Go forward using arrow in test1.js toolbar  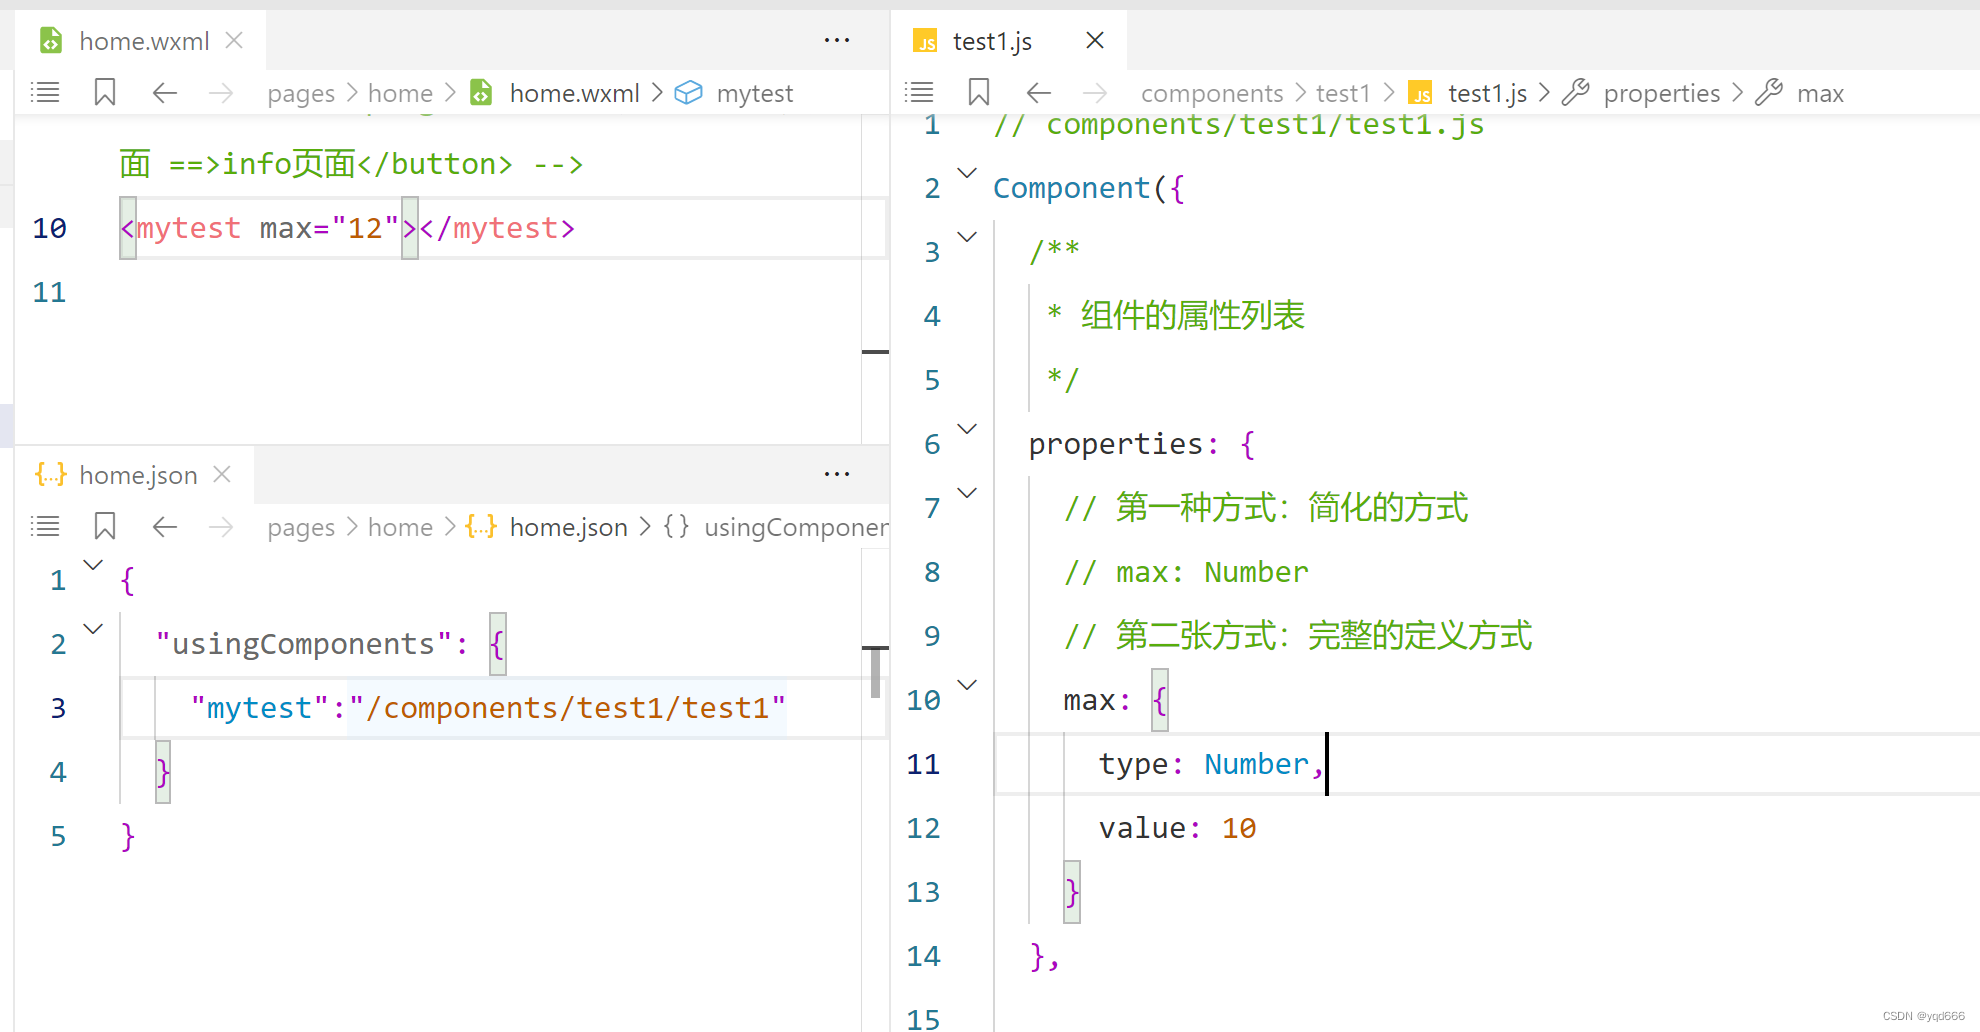point(1095,93)
